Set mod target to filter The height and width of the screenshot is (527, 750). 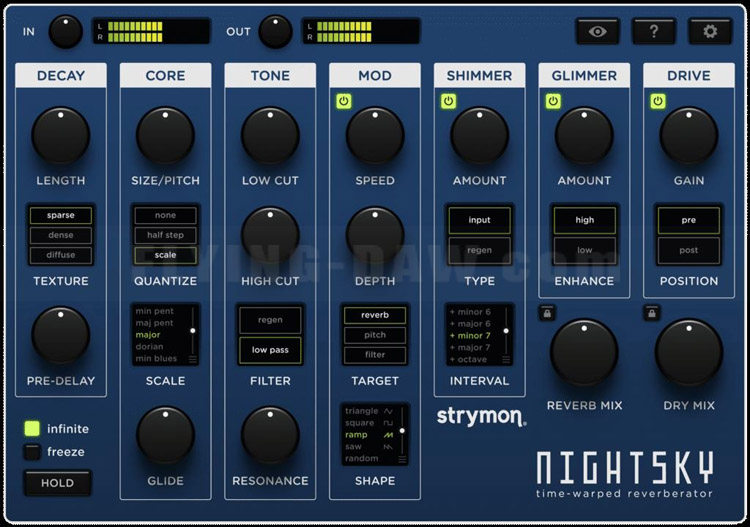click(x=375, y=355)
